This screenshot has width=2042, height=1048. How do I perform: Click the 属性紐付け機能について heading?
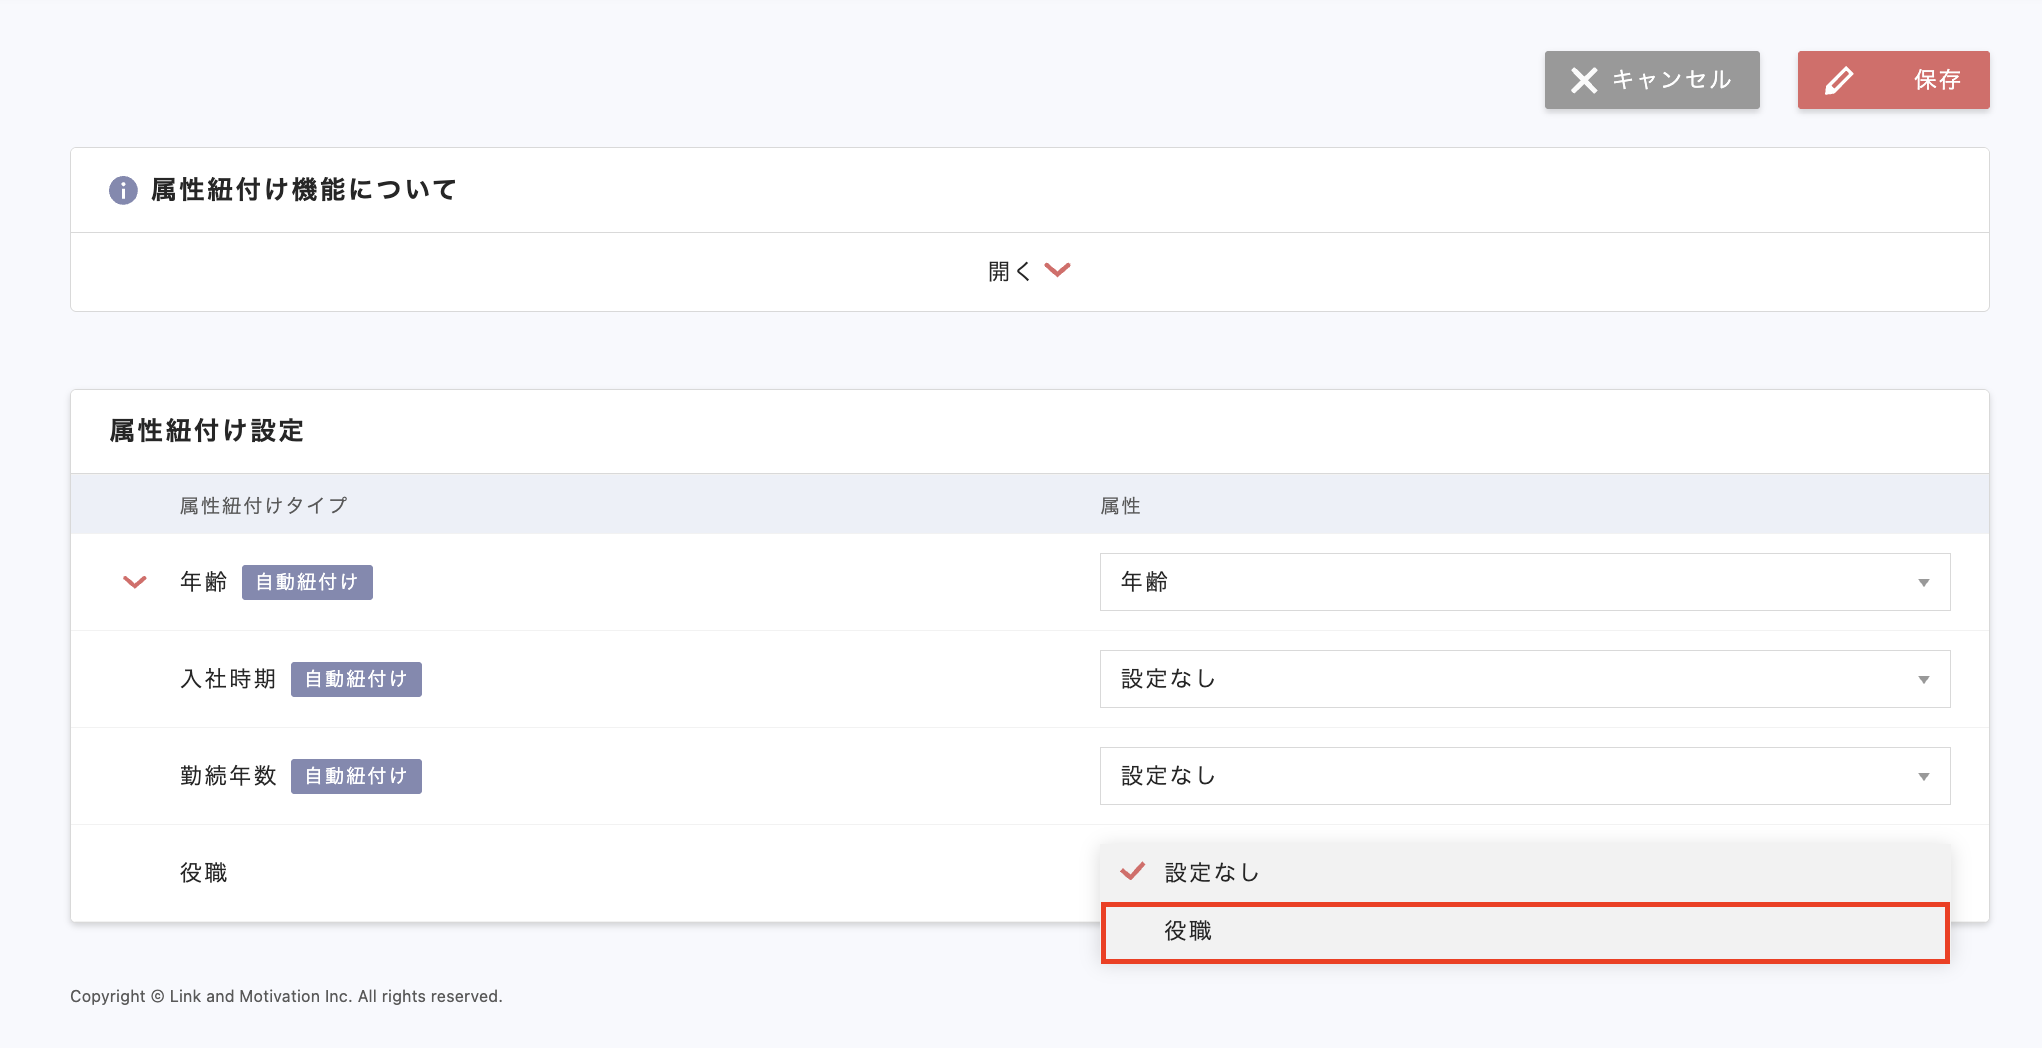[303, 190]
